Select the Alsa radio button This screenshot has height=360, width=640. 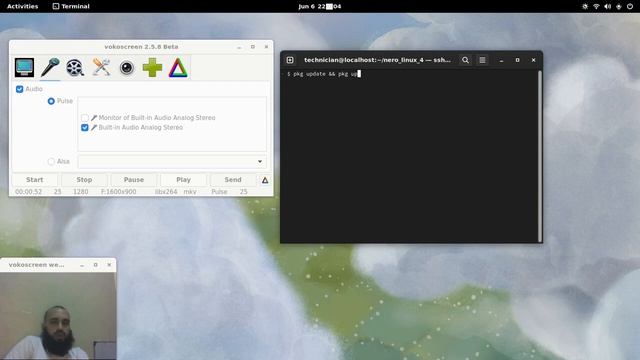coord(51,162)
